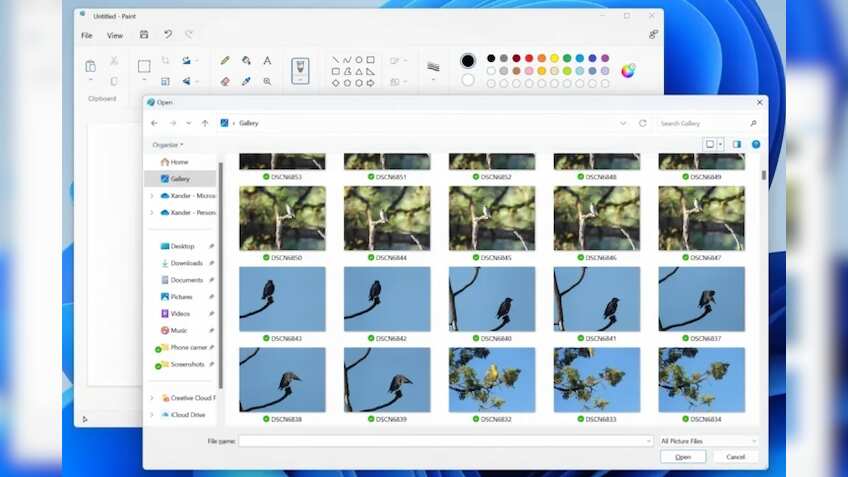The image size is (848, 477).
Task: Go up one folder level in Open dialog
Action: (205, 123)
